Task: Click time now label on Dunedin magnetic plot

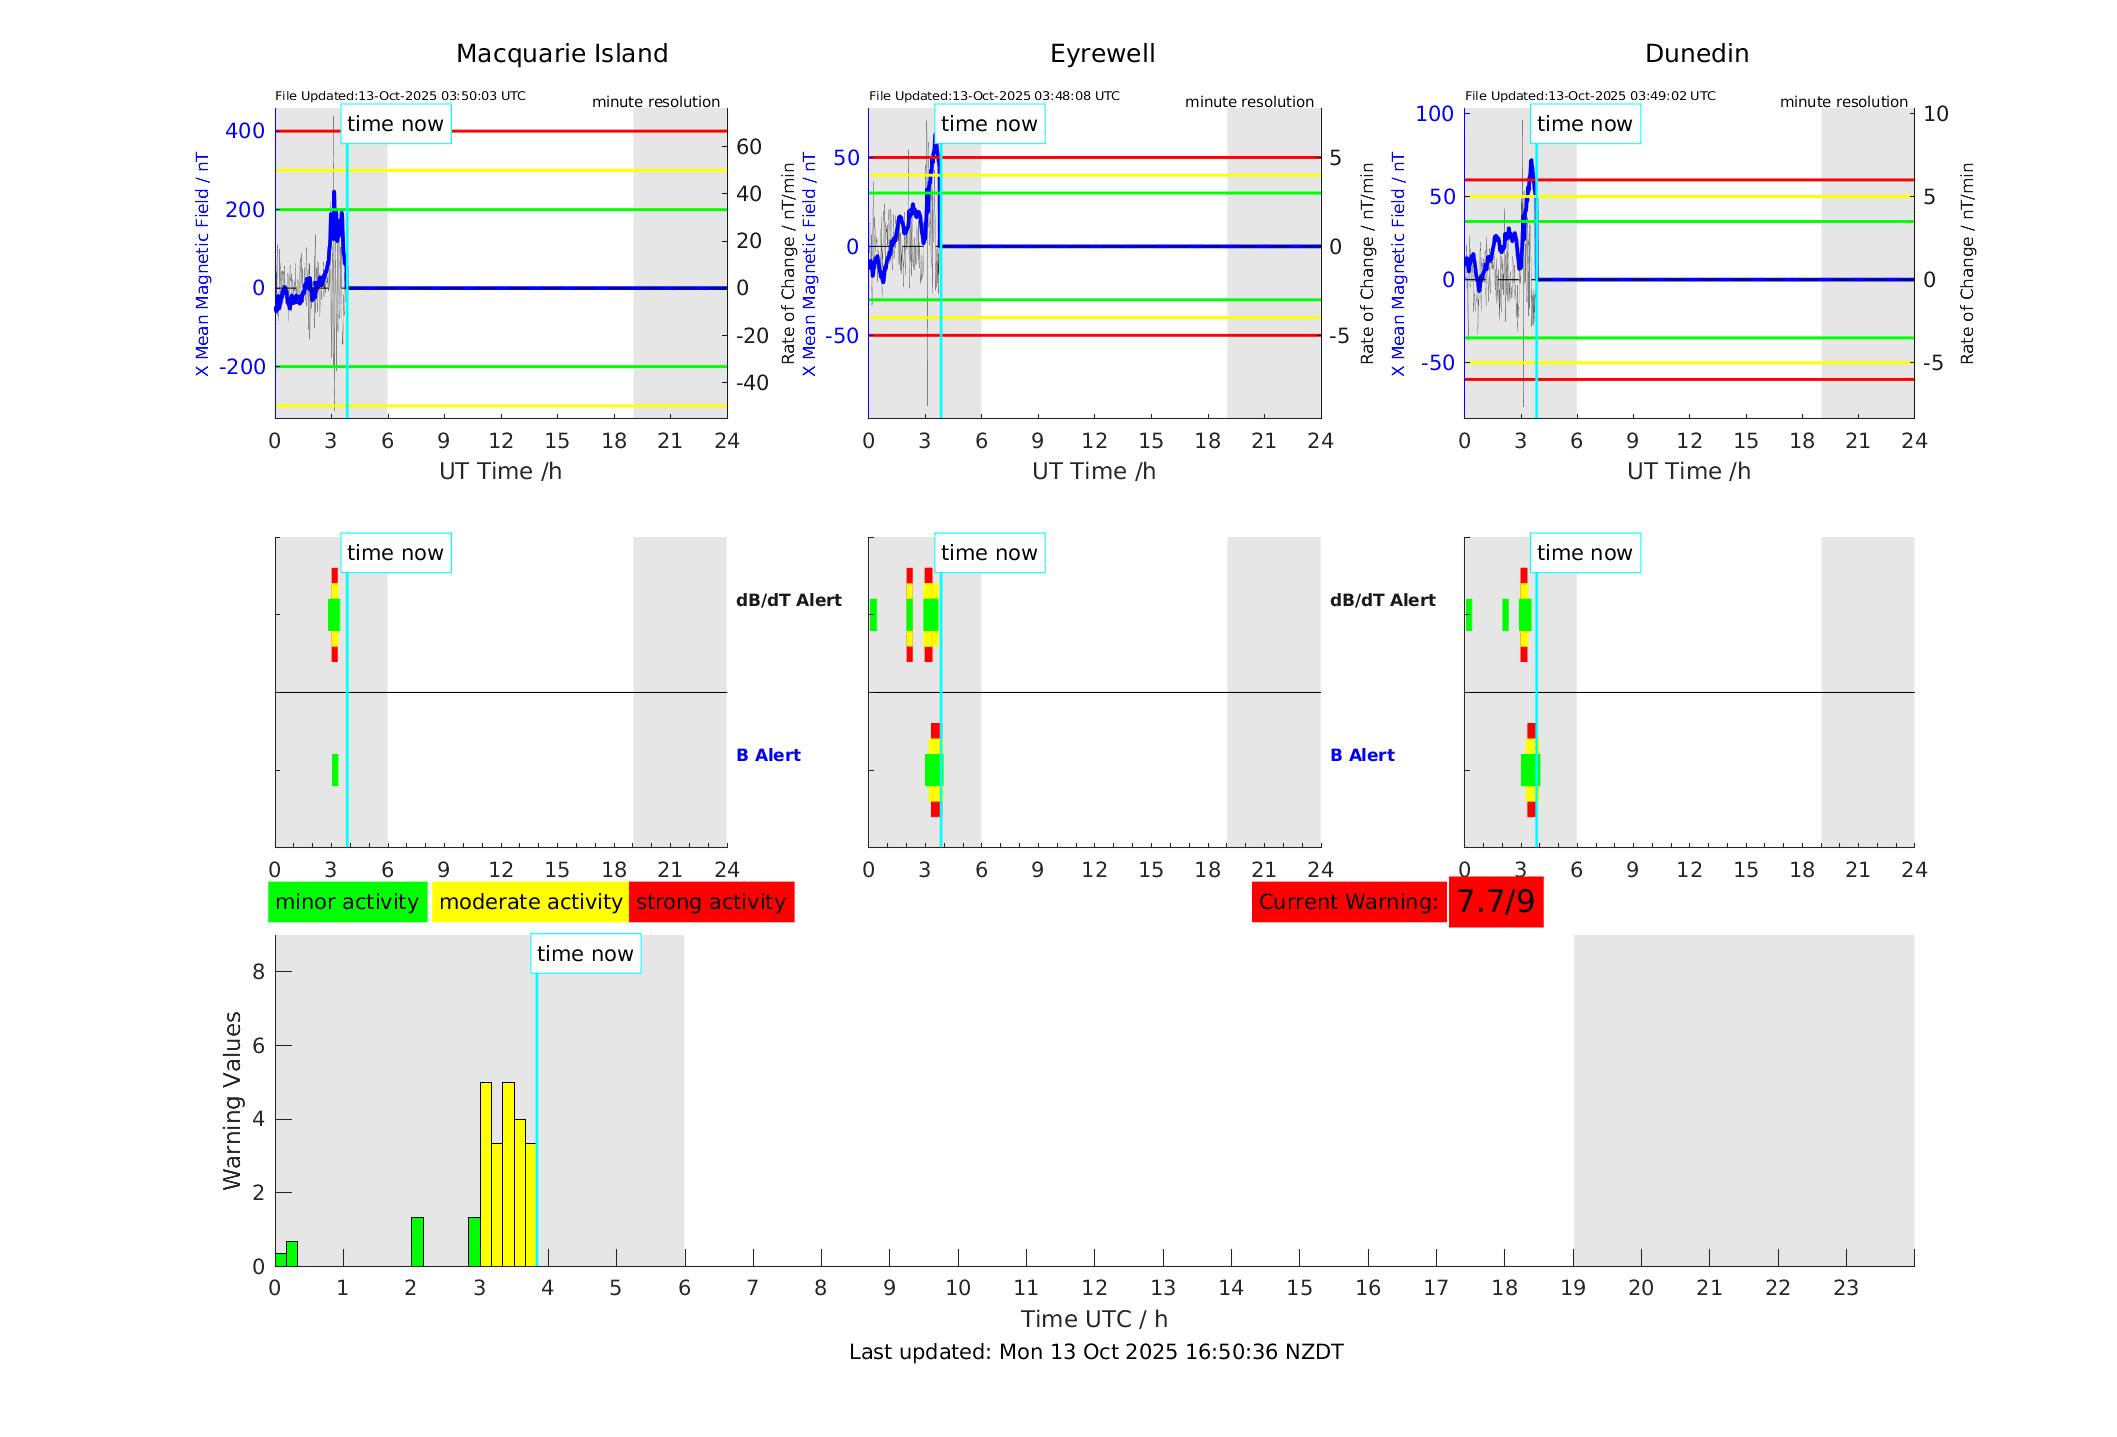Action: 1584,124
